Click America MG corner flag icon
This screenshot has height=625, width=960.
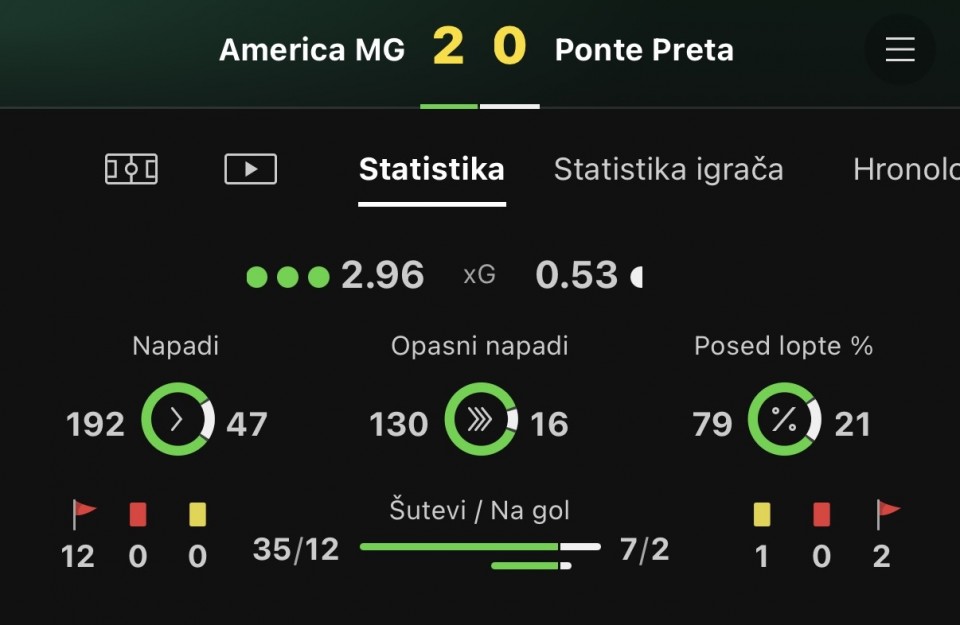84,514
